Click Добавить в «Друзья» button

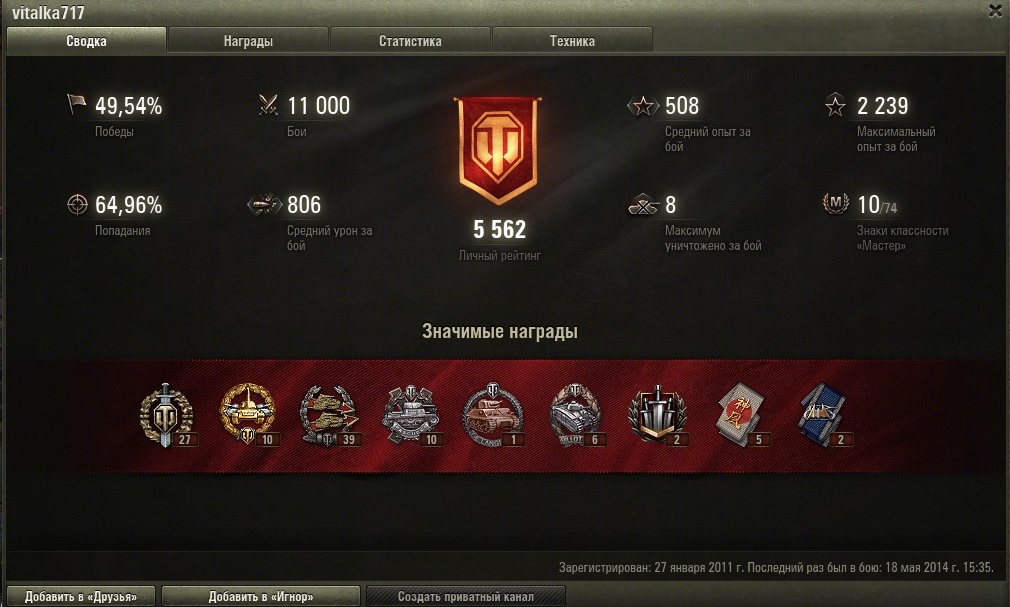click(81, 597)
